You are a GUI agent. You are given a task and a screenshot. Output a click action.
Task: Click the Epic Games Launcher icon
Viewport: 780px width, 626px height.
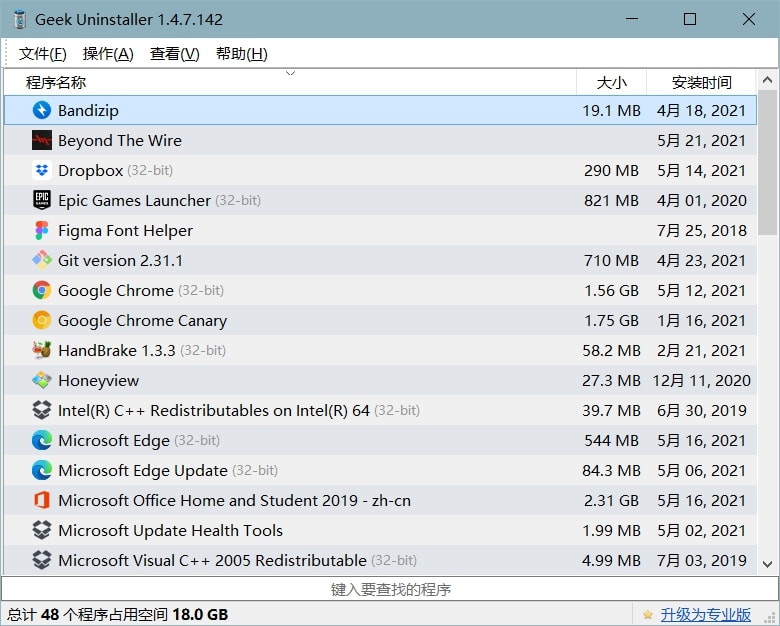click(42, 200)
